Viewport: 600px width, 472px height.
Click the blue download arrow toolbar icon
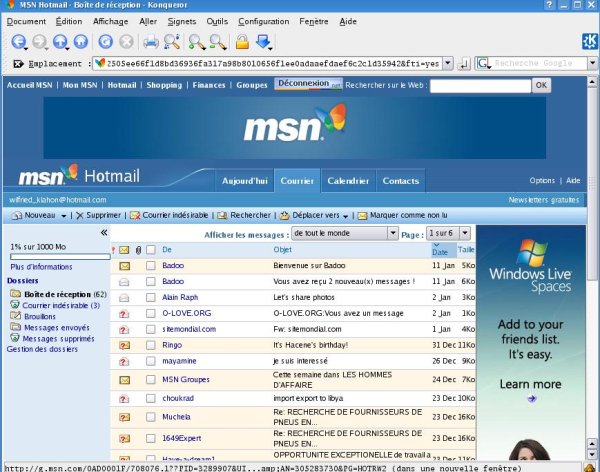pos(263,42)
